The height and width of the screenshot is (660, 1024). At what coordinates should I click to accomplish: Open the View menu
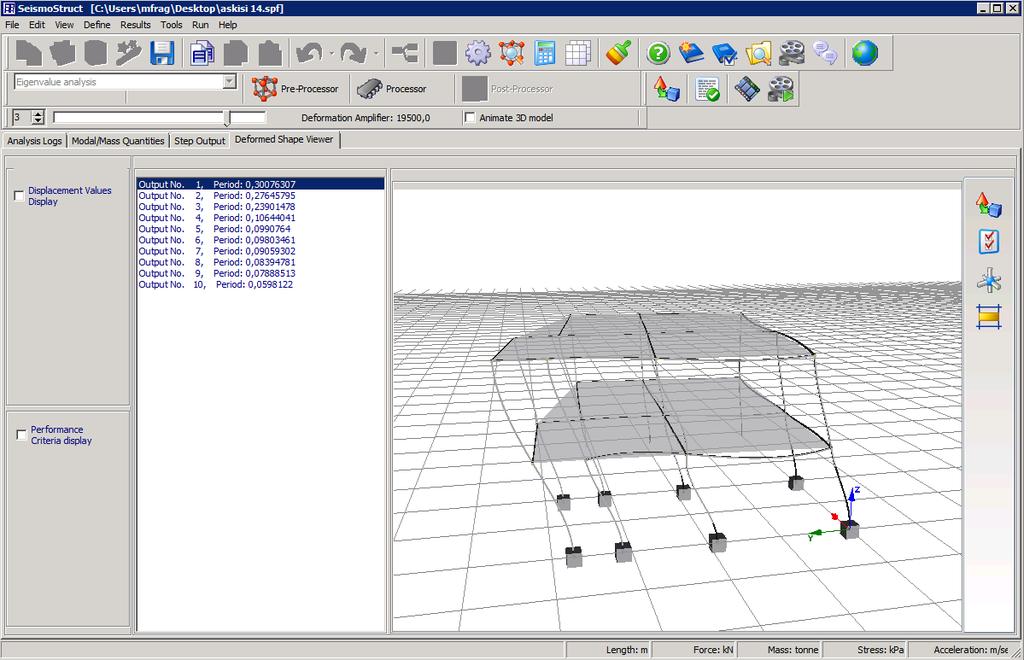64,25
